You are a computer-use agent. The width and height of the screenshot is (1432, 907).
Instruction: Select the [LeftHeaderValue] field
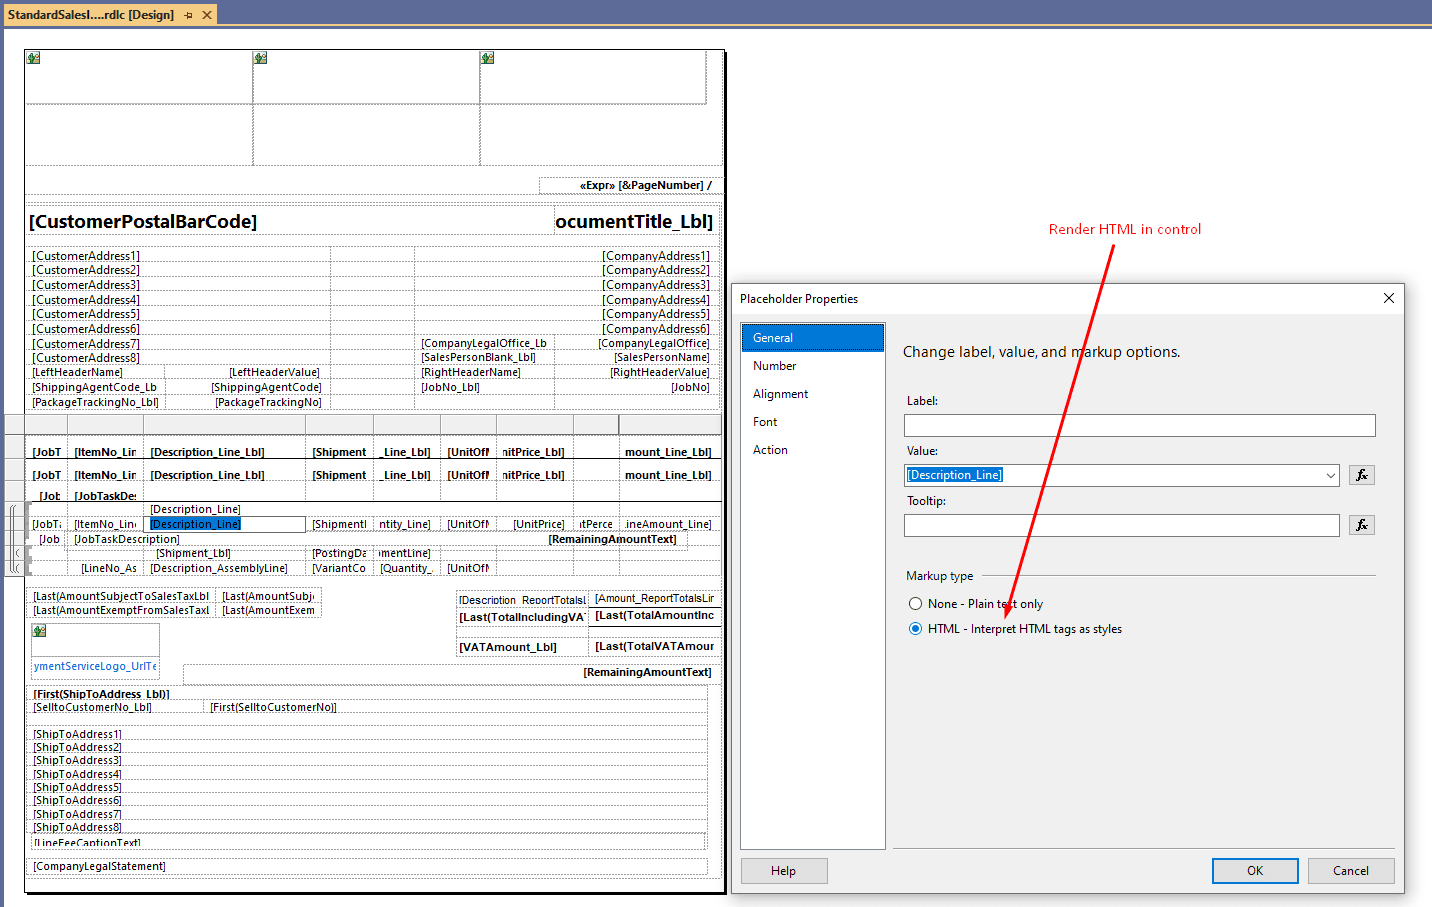[x=274, y=372]
